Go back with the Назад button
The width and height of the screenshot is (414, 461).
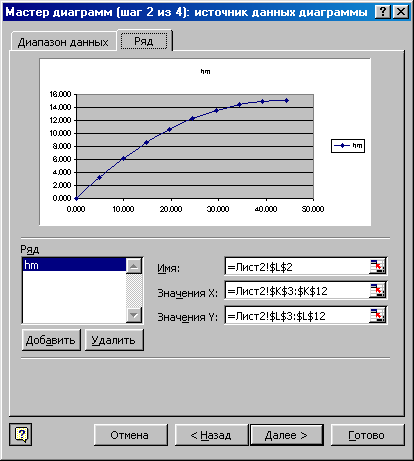point(211,435)
